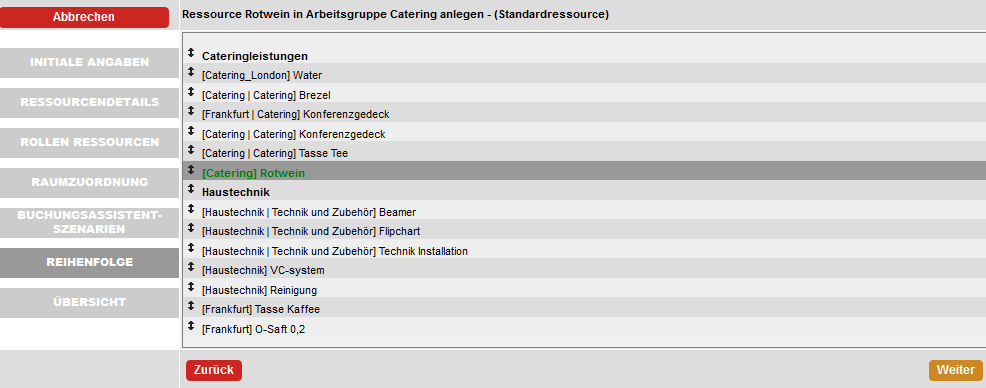Open the Raumzuordnung step
This screenshot has width=986, height=388.
point(89,182)
